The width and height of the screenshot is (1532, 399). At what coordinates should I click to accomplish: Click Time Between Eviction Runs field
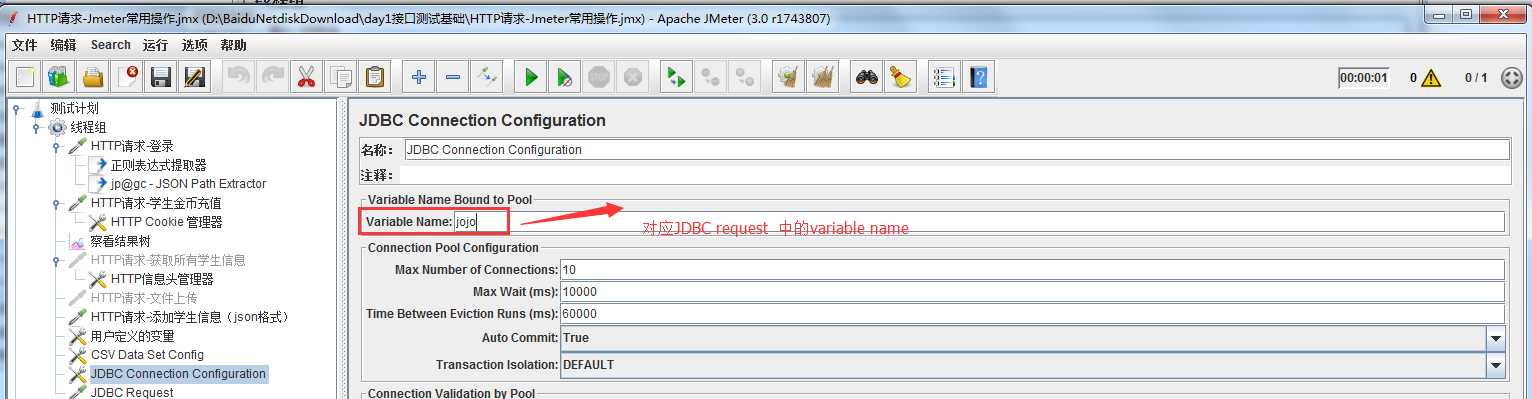(x=1032, y=314)
